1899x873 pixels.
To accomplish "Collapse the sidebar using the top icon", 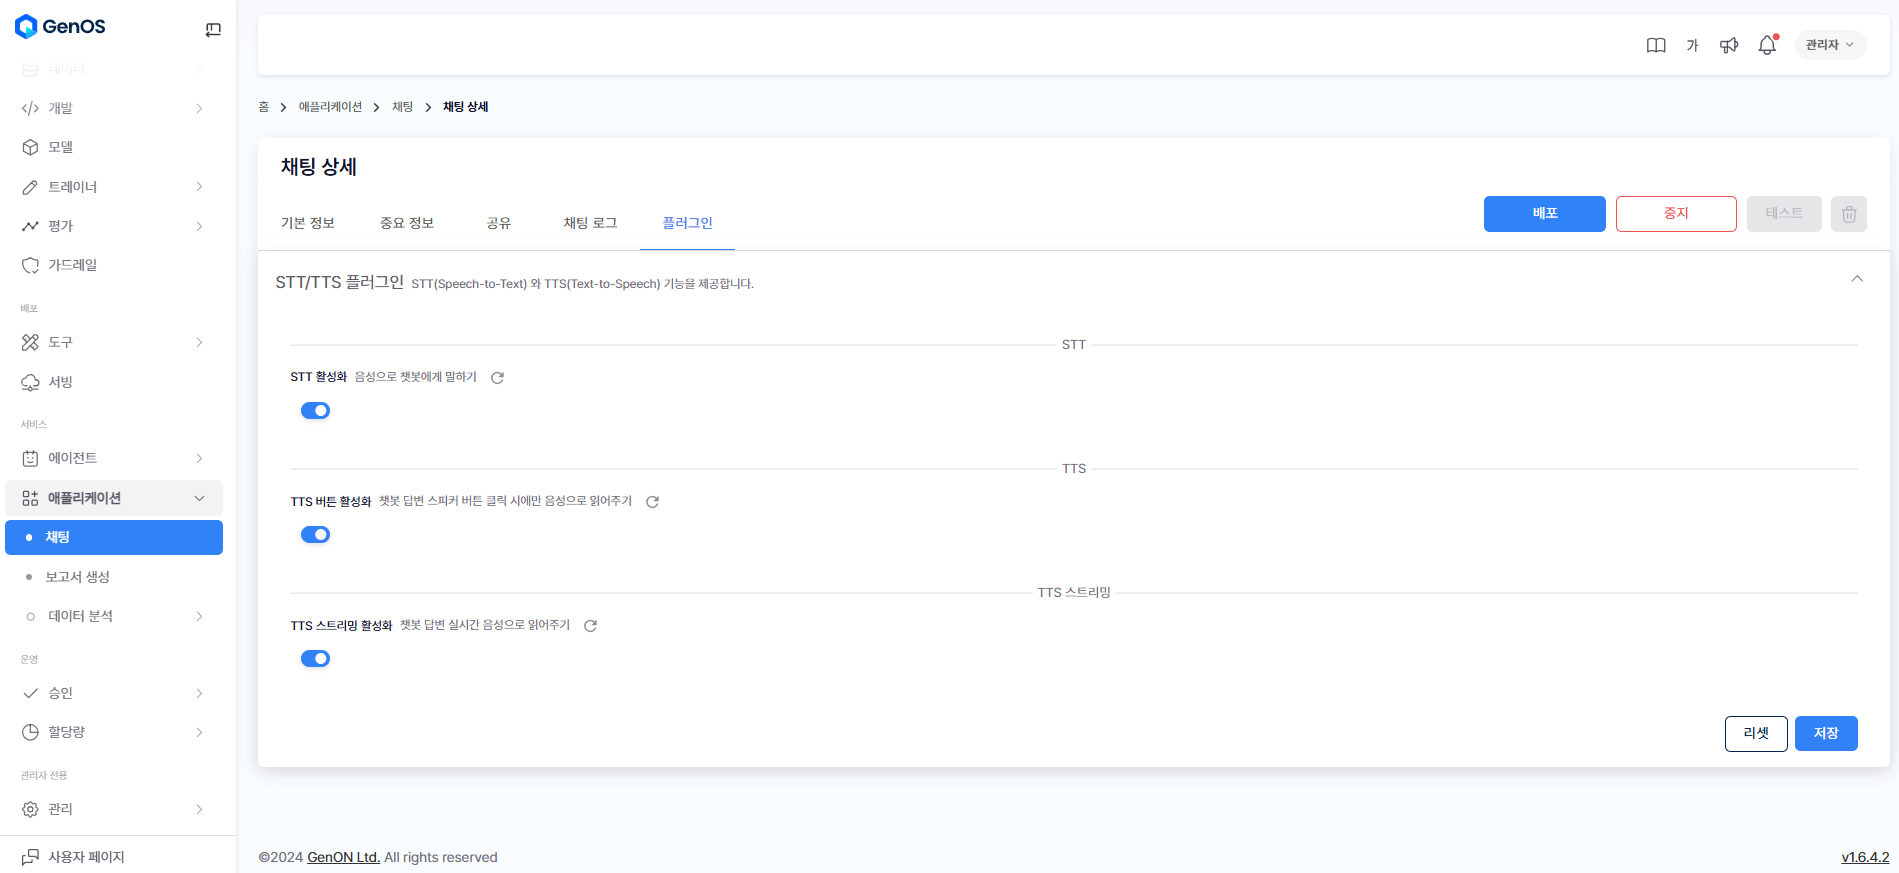I will point(213,30).
